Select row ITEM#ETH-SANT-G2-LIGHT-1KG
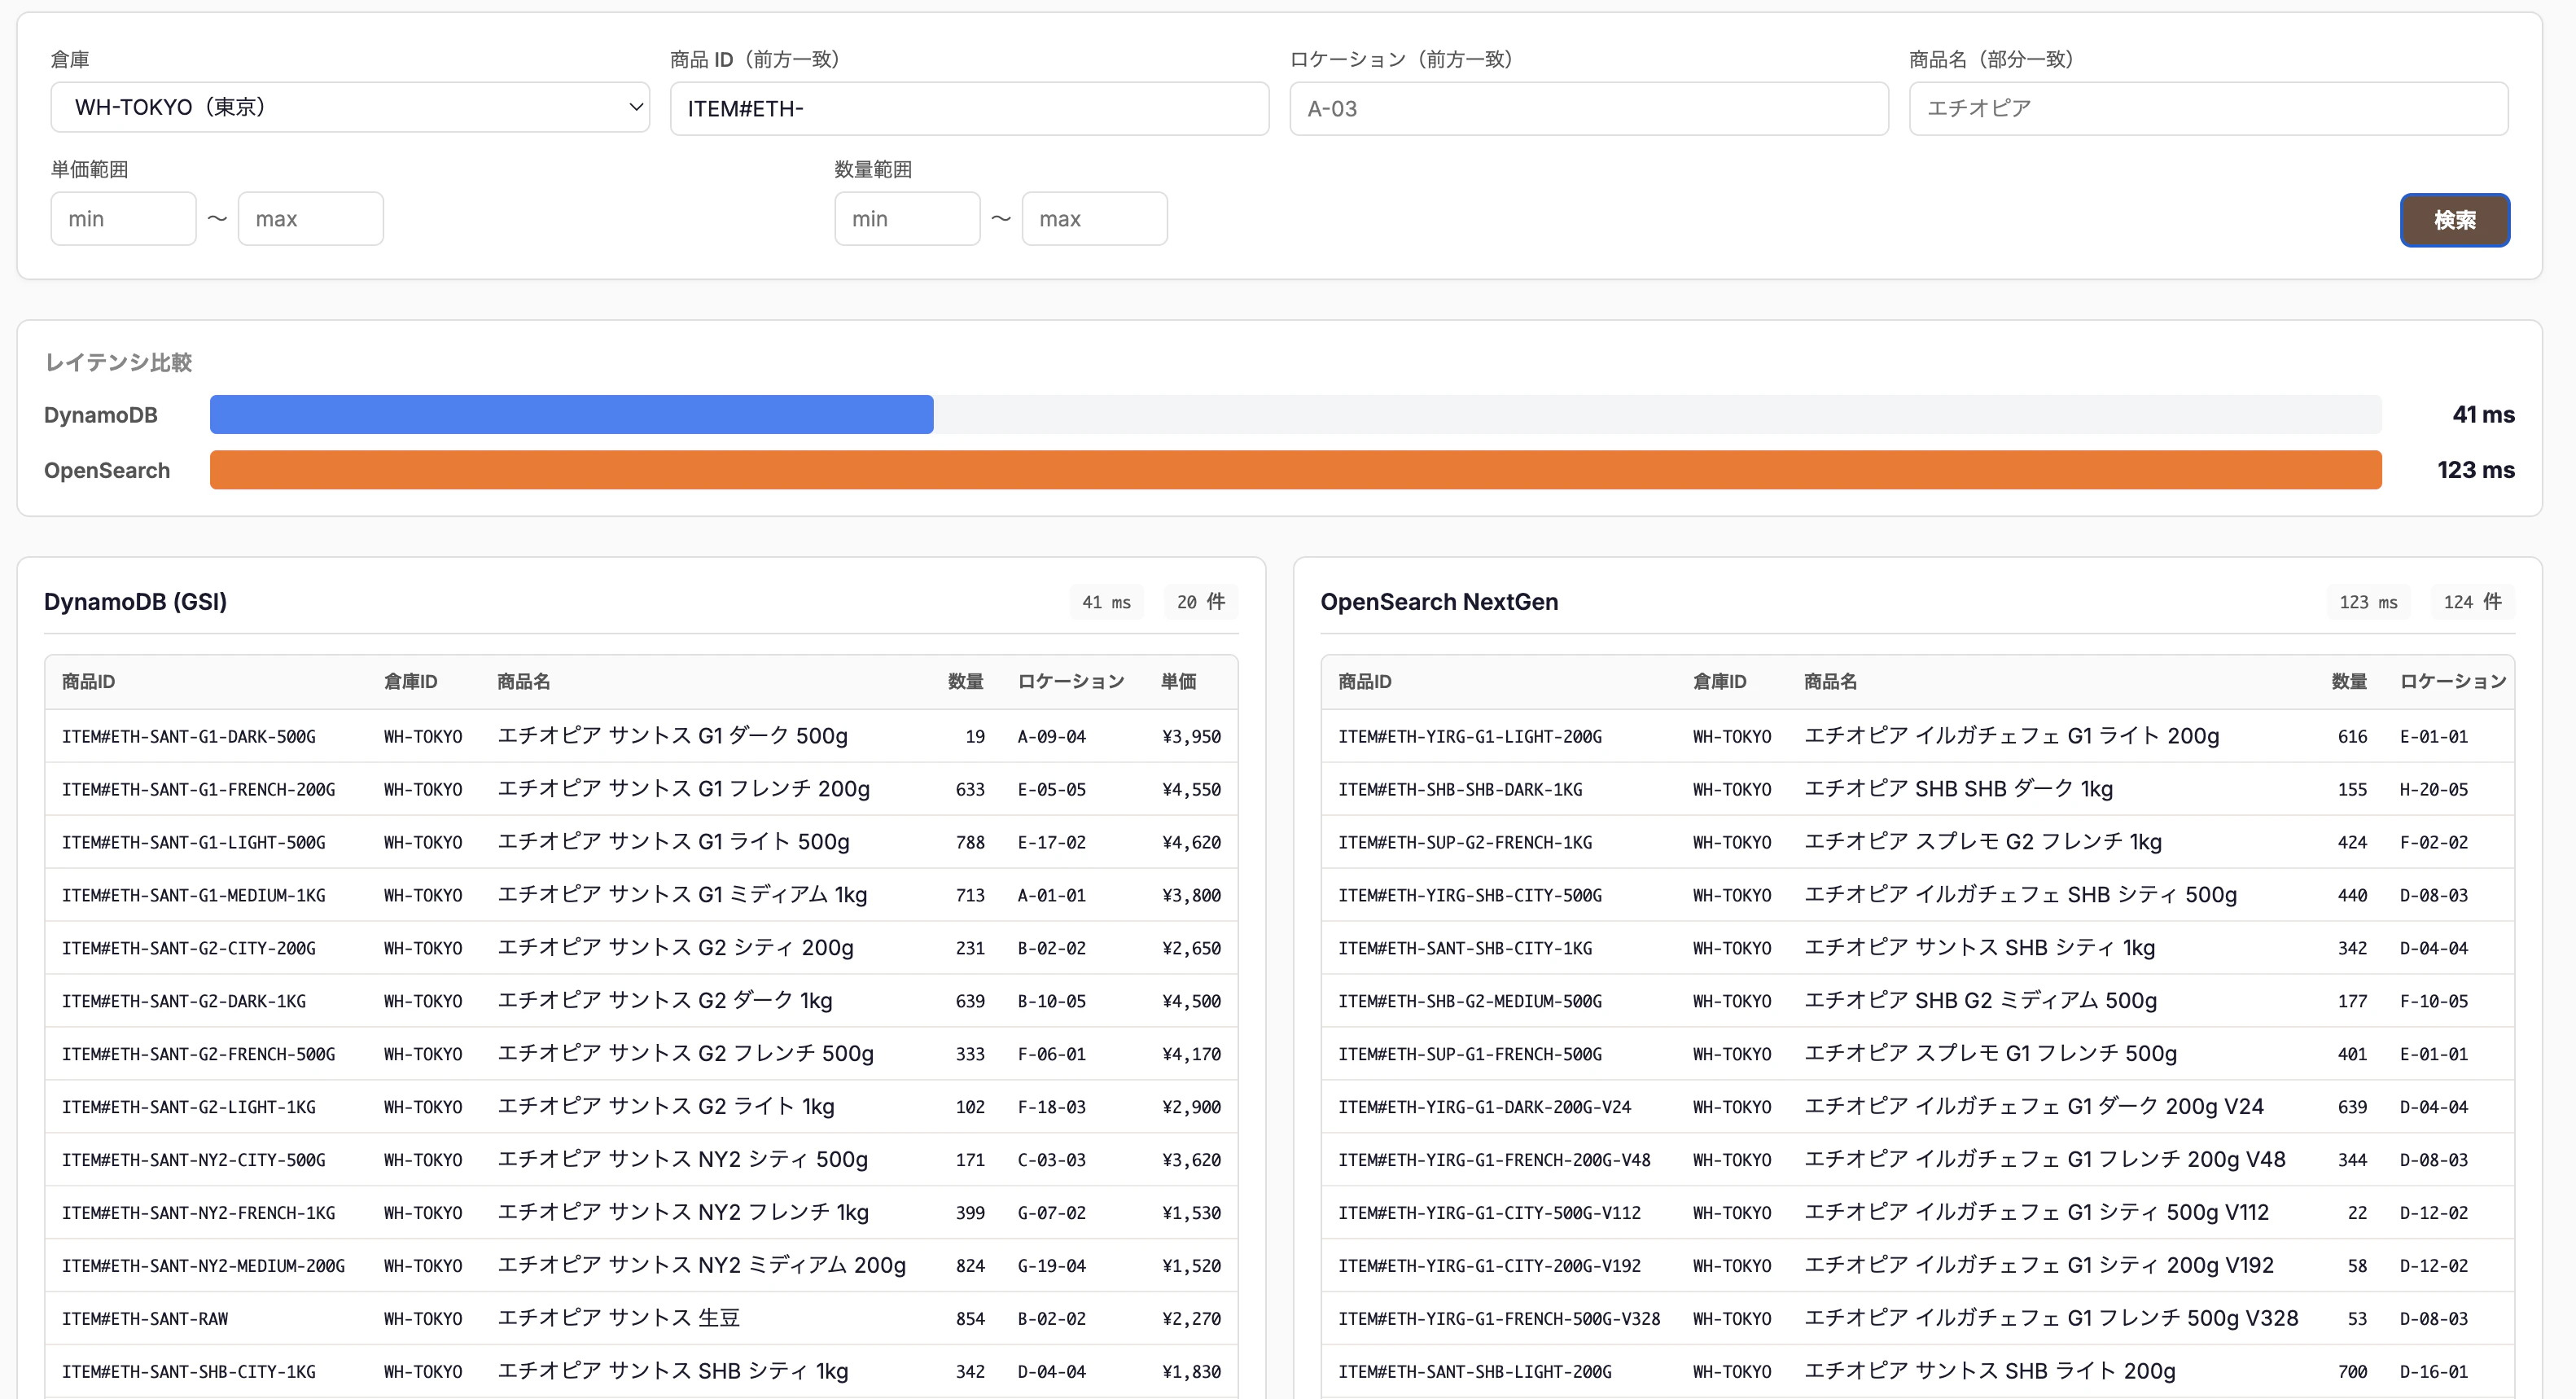The image size is (2576, 1399). coord(641,1107)
